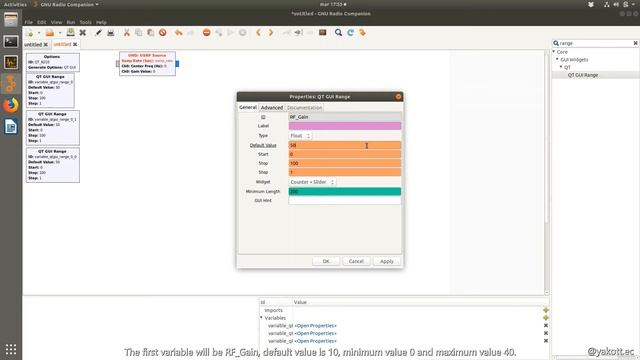This screenshot has width=640, height=360.
Task: Open block properties via pencil icon
Action: [x=98, y=33]
